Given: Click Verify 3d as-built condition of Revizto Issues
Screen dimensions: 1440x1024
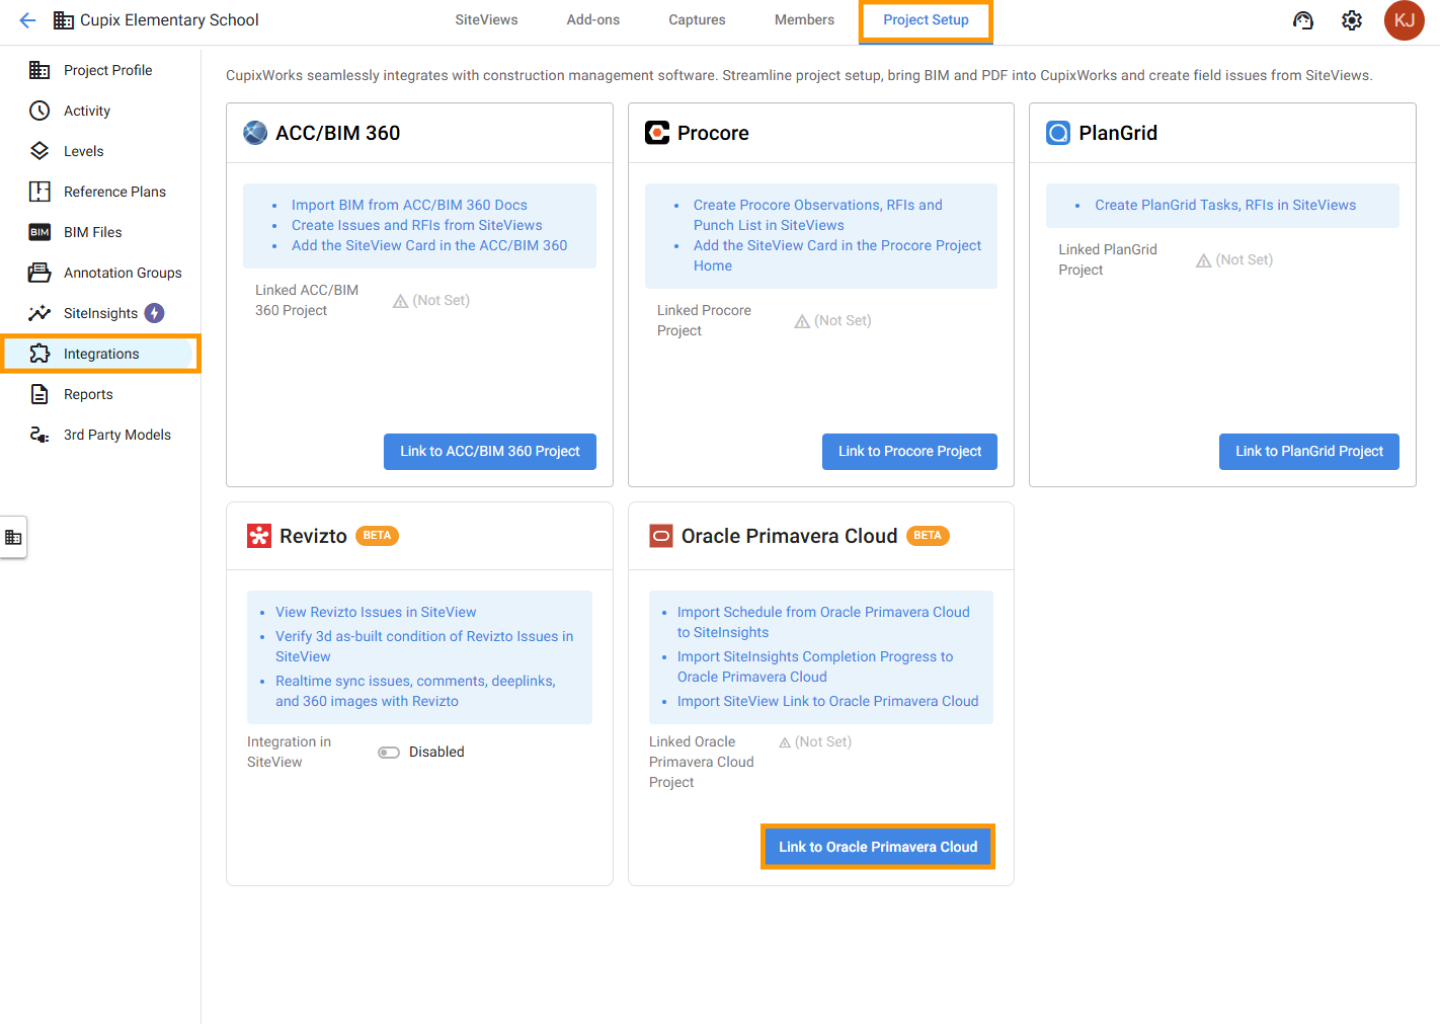Looking at the screenshot, I should click(424, 647).
